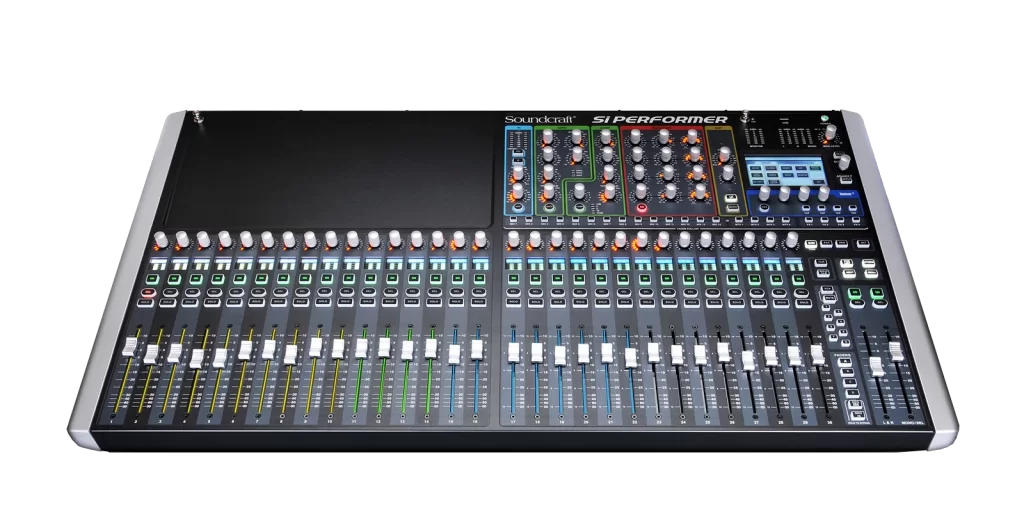Select channel 6 with its SEL button

(259, 291)
